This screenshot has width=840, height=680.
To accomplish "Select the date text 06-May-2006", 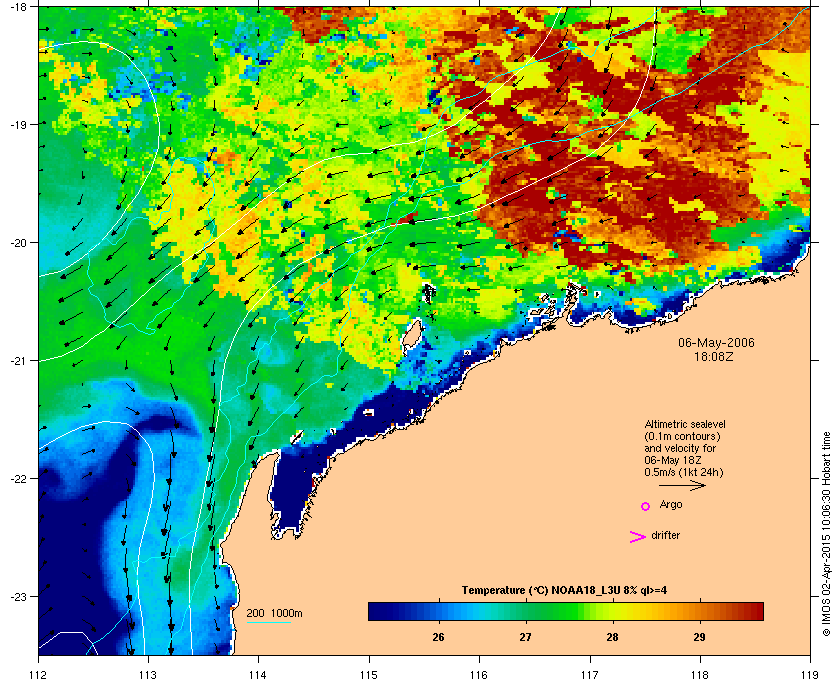I will (716, 343).
